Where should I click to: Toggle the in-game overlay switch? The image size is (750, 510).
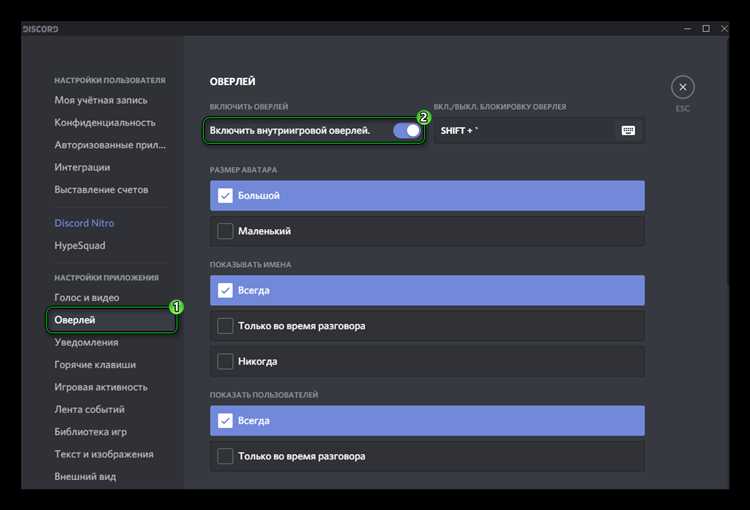(407, 131)
